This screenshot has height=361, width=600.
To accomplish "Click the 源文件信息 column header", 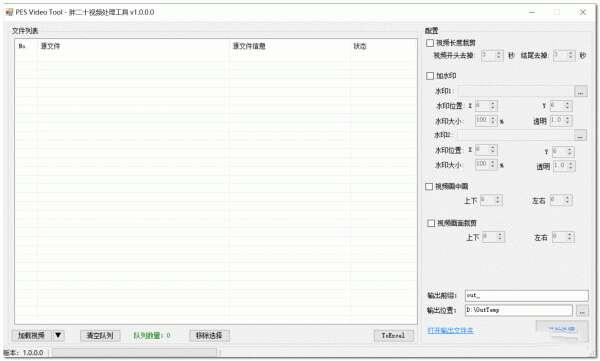I will click(x=289, y=46).
